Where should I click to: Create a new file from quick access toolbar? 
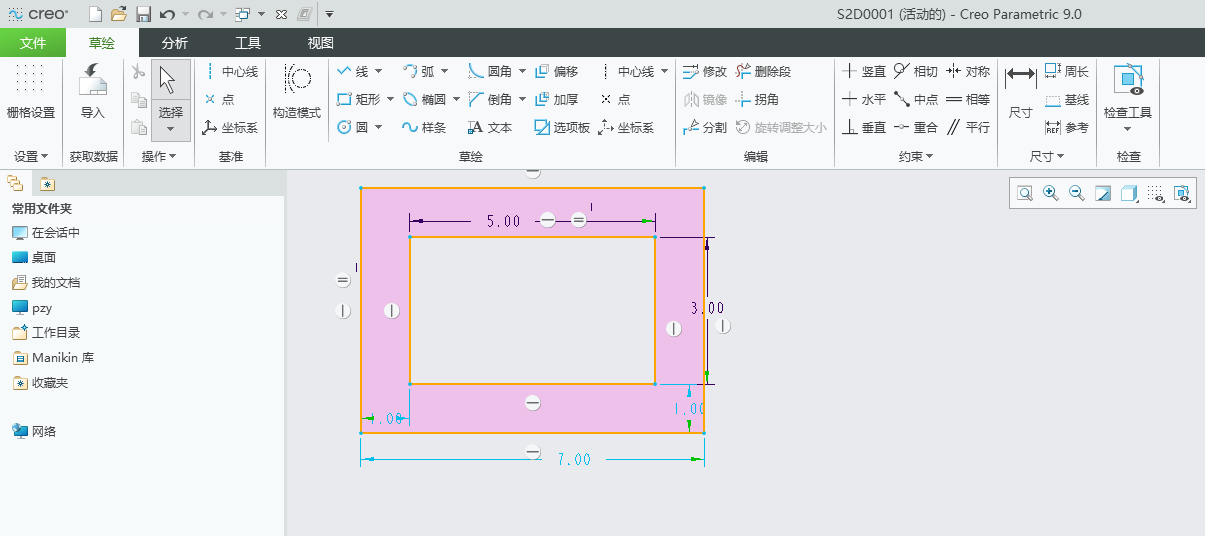(95, 14)
